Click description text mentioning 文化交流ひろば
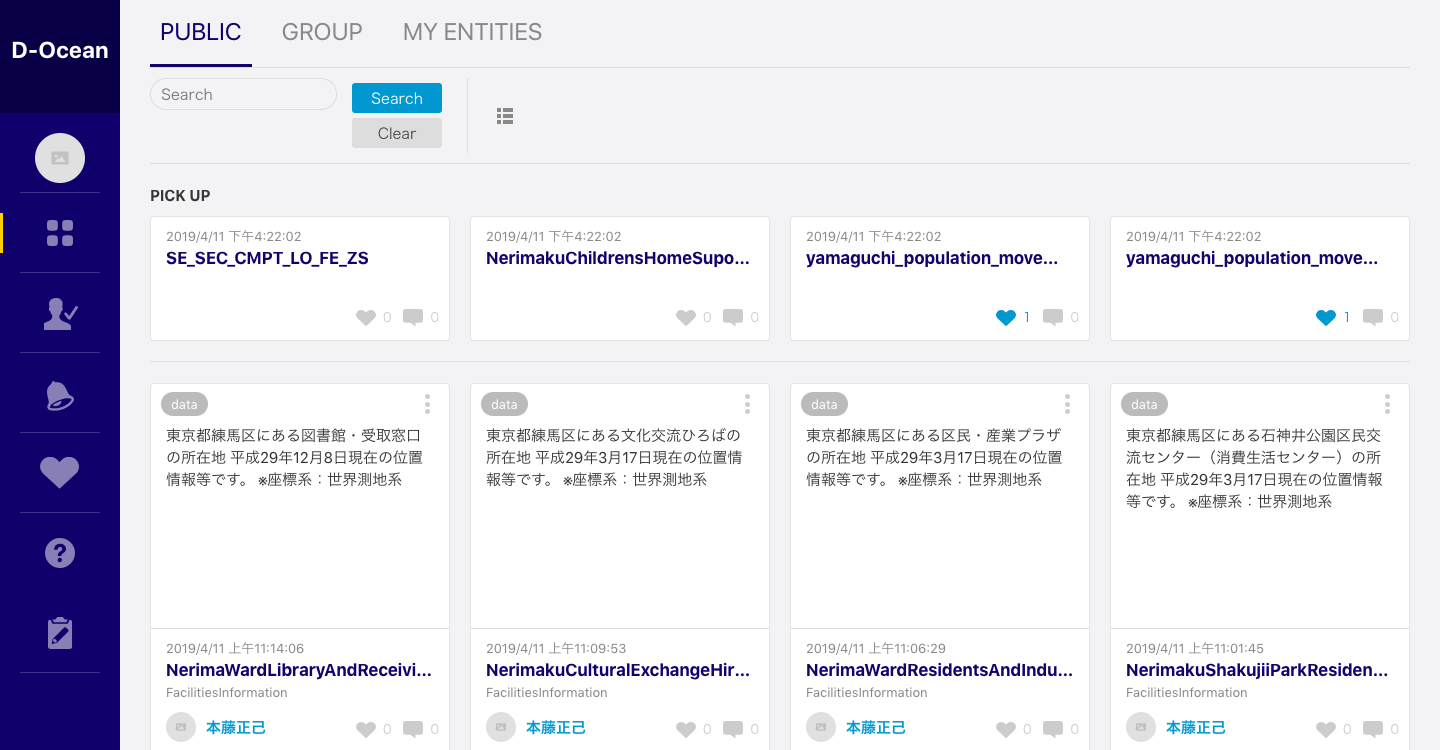The image size is (1440, 750). tap(614, 458)
